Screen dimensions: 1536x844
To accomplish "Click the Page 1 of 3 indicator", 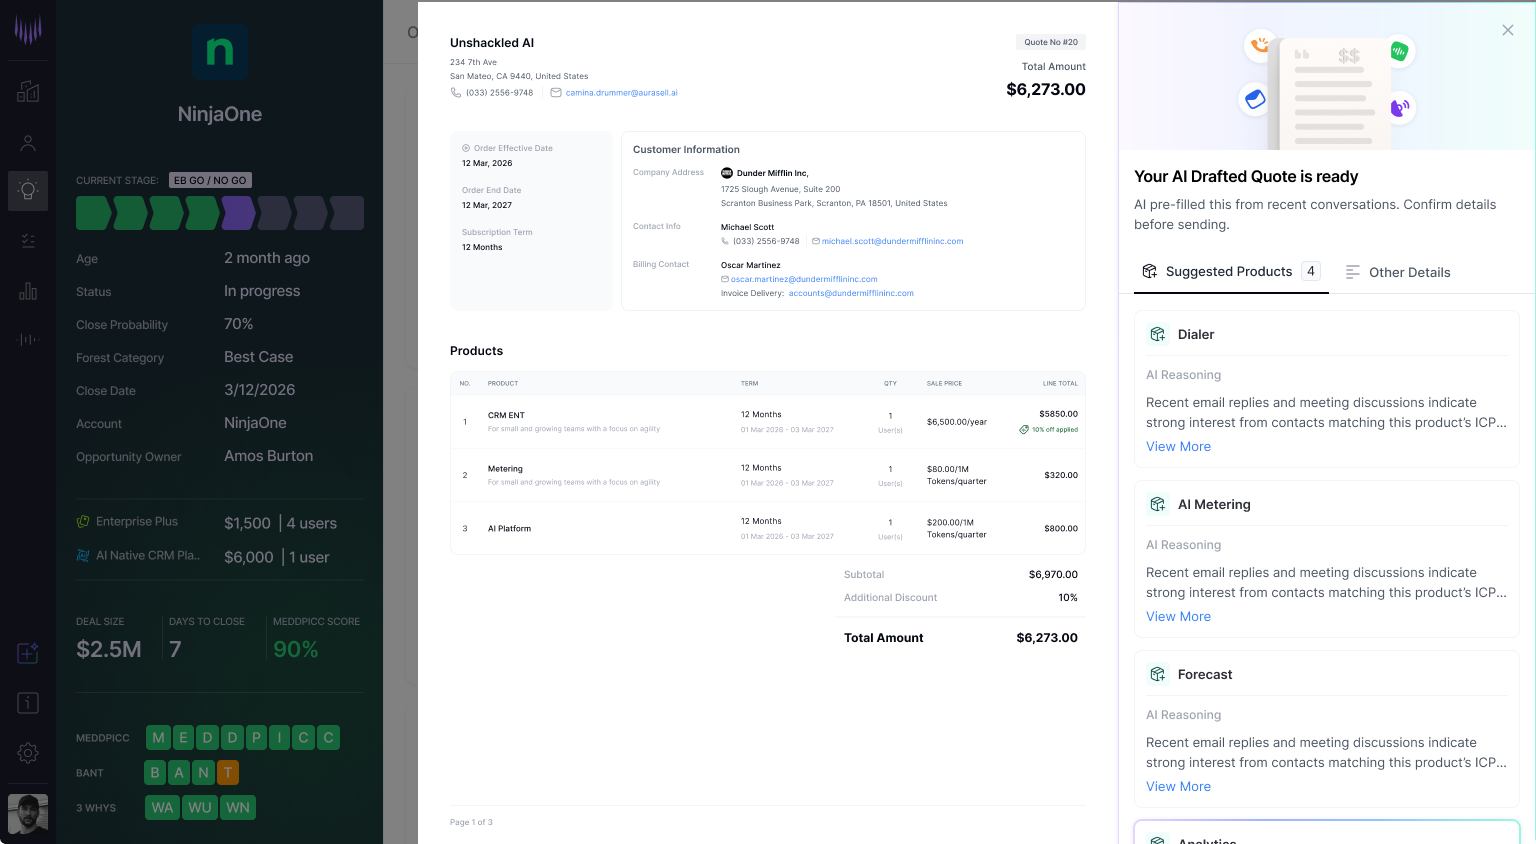I will coord(471,822).
